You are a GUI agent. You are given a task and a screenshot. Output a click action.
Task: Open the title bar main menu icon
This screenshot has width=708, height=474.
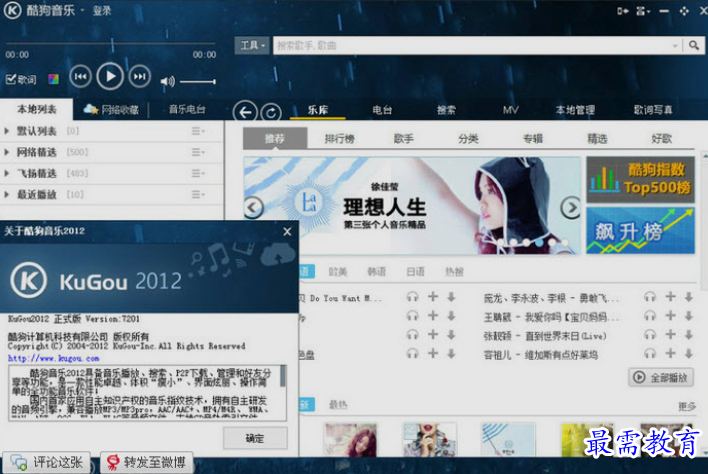(x=643, y=11)
